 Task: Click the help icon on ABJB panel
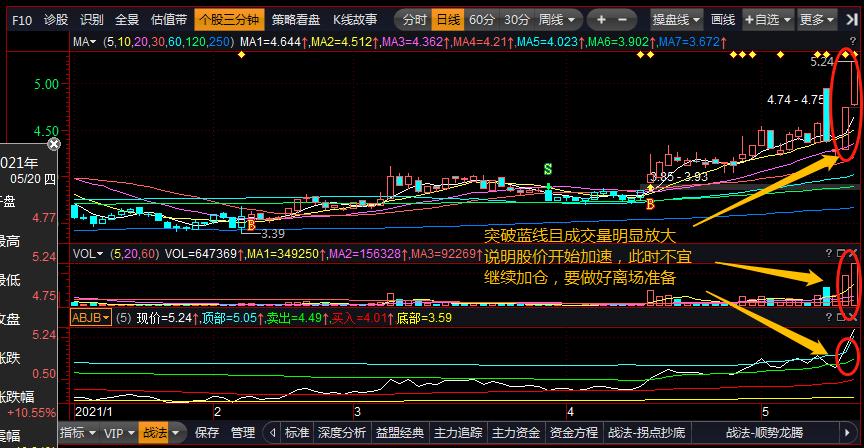tap(829, 317)
